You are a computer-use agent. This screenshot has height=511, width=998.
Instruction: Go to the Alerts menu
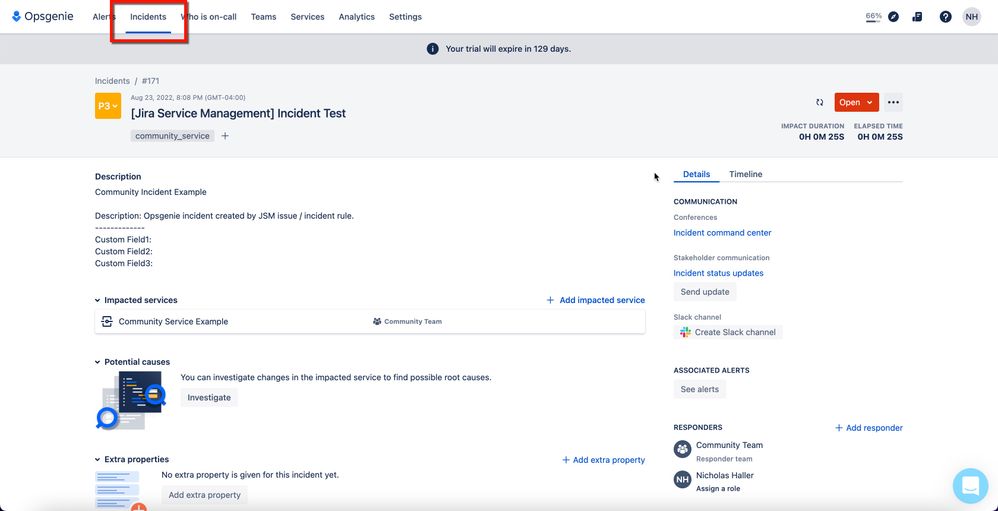[104, 17]
